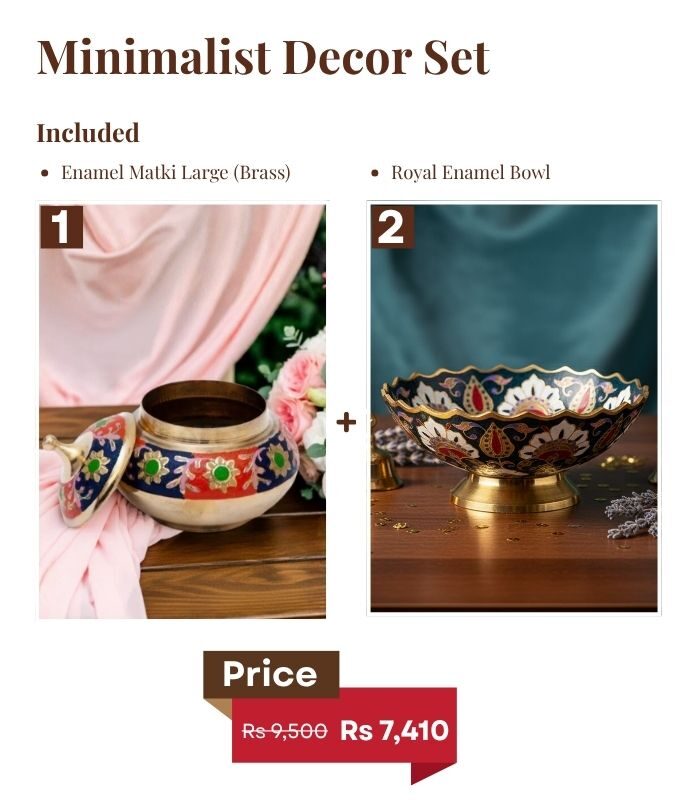The image size is (700, 800).
Task: Click bullet before Enamel Matki Large
Action: click(45, 173)
